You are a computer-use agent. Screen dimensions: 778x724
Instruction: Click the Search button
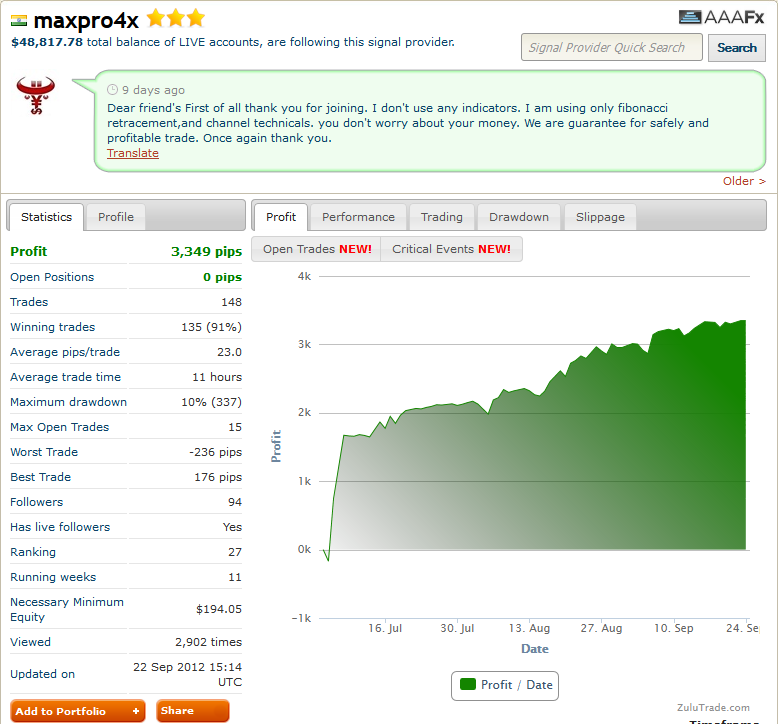[736, 48]
